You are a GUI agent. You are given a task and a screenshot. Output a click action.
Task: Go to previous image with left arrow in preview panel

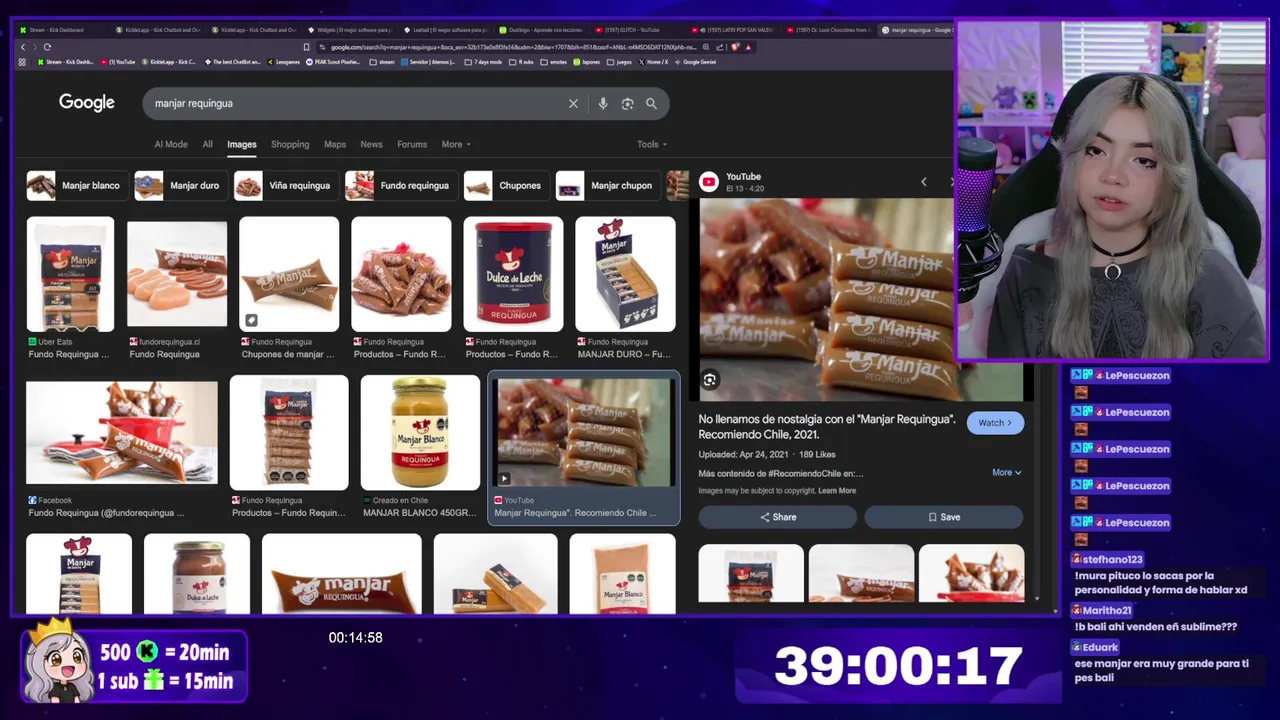click(x=923, y=182)
